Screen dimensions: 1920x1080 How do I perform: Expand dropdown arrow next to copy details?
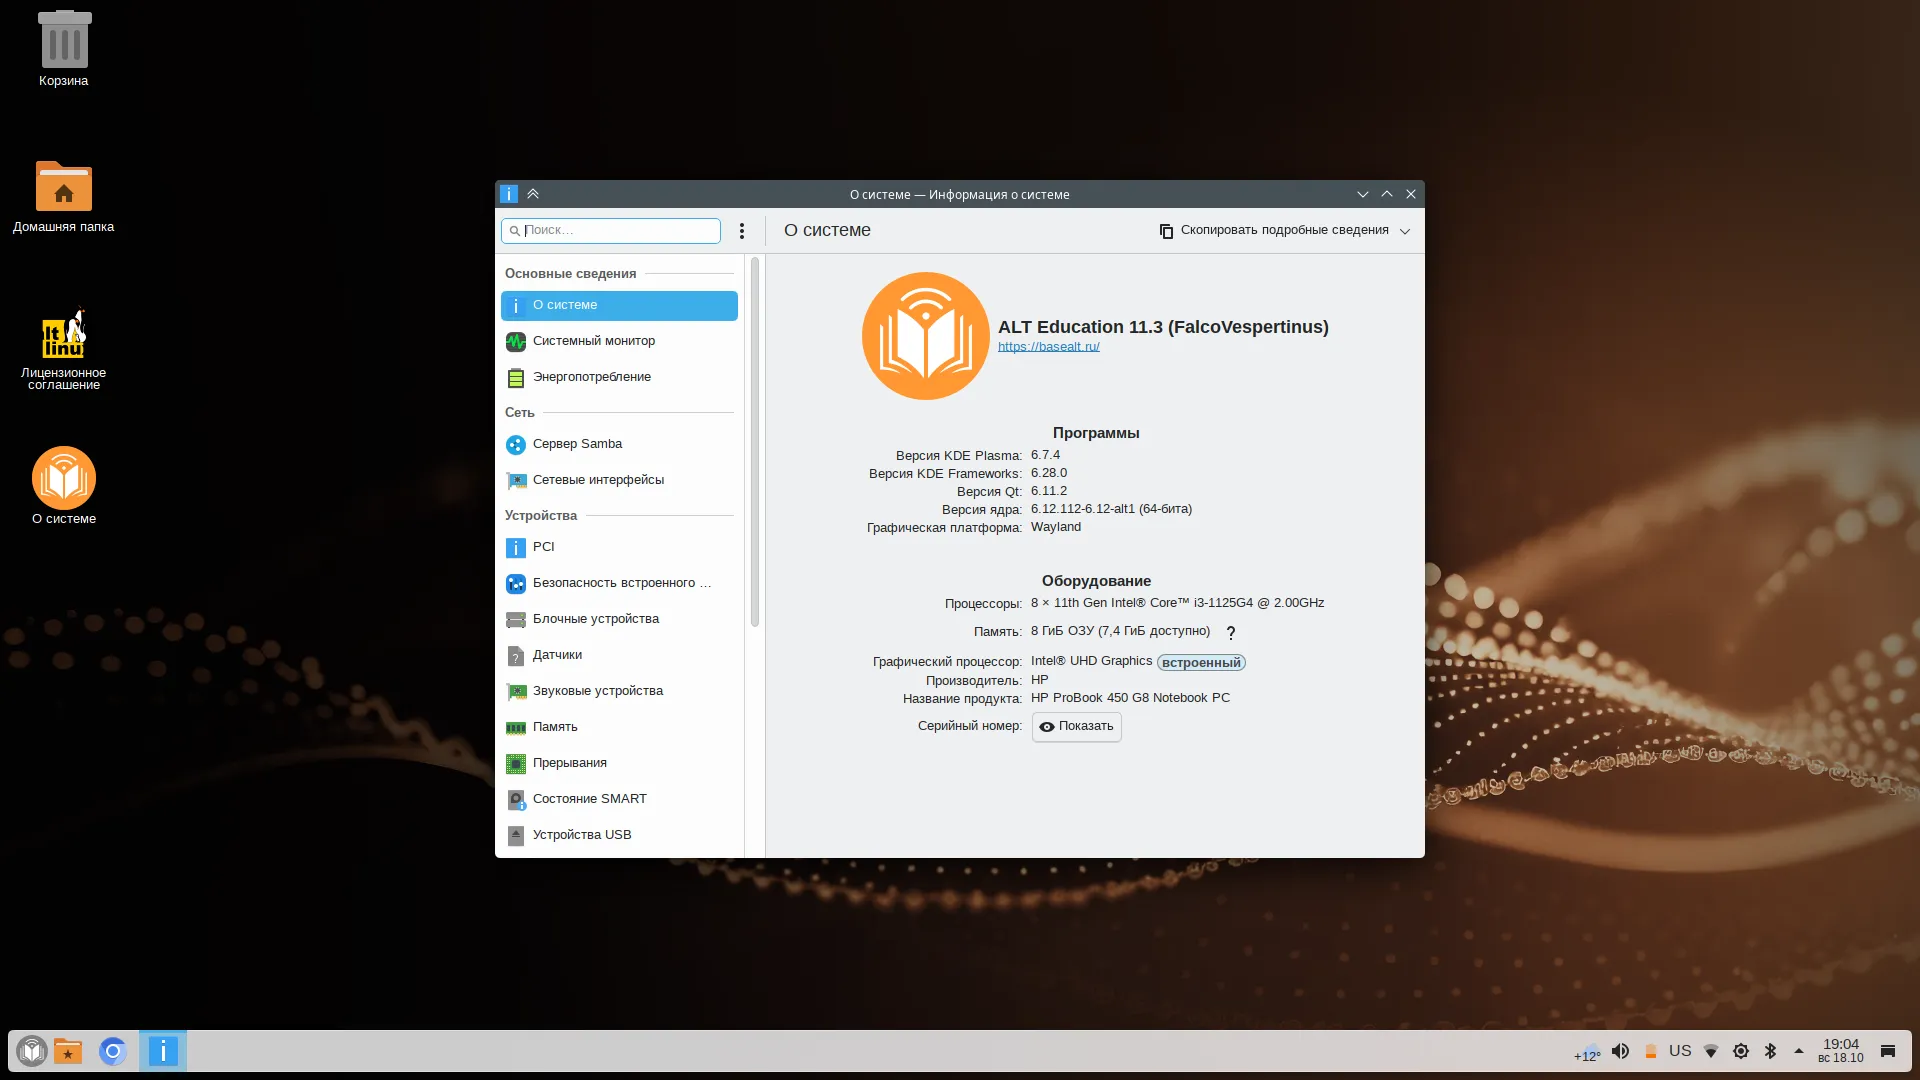[x=1405, y=231]
